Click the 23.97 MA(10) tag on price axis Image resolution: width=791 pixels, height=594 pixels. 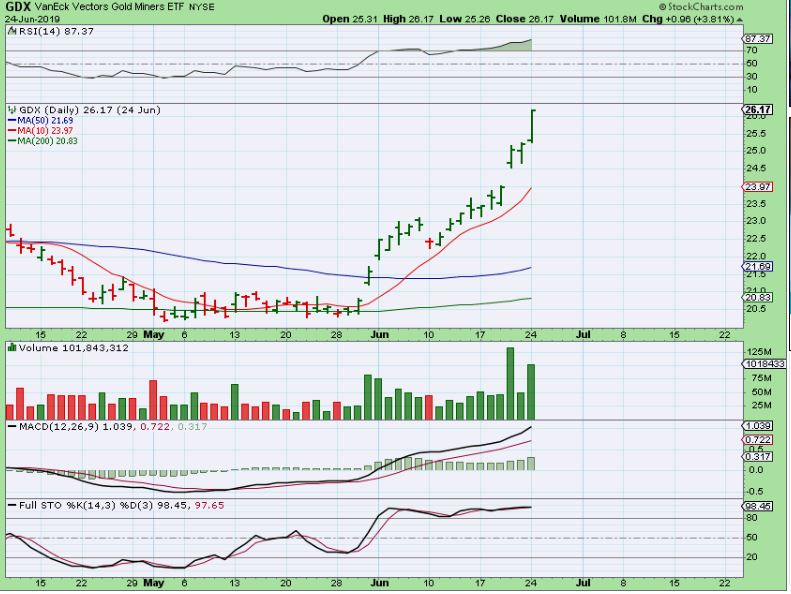point(758,187)
